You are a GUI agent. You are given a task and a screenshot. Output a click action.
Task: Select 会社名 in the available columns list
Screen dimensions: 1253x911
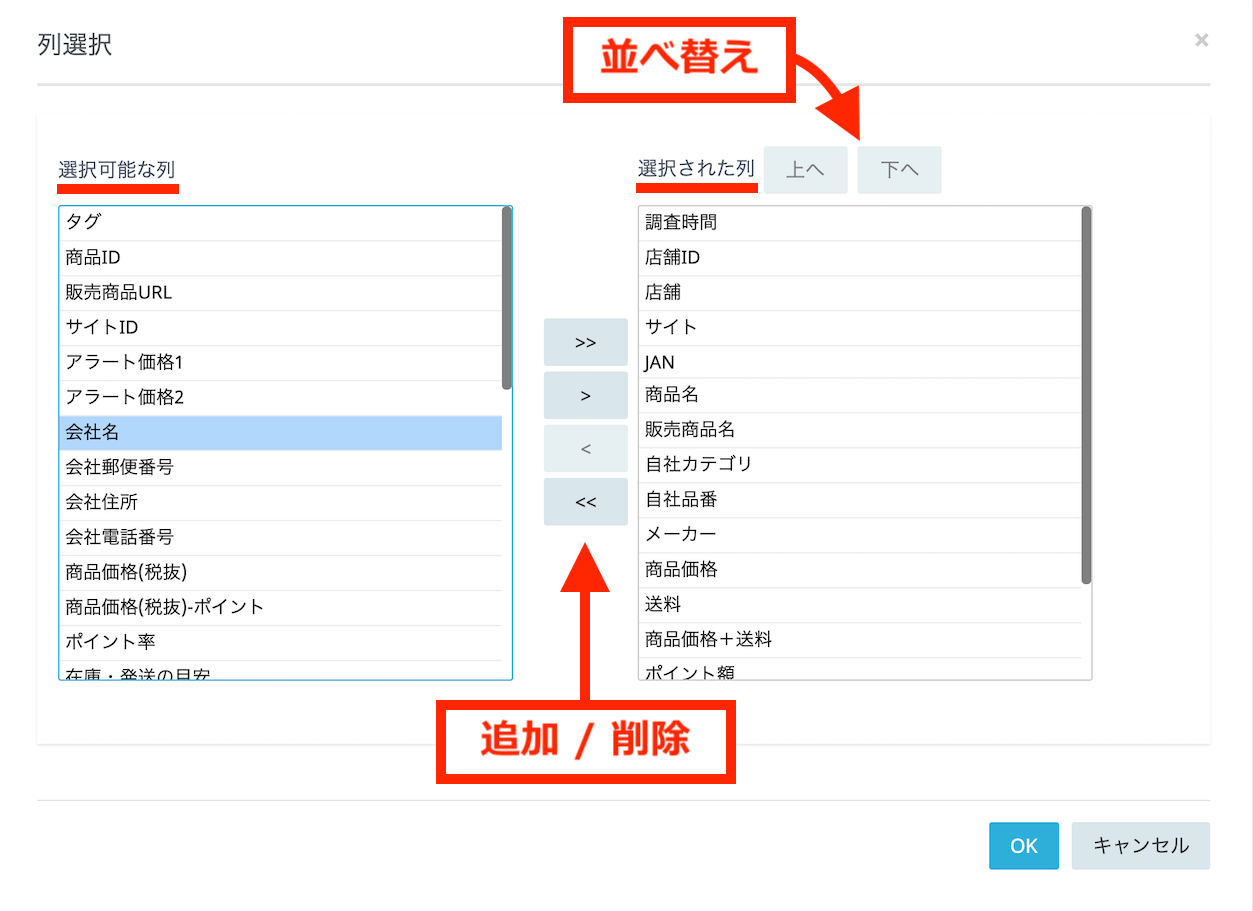coord(280,432)
